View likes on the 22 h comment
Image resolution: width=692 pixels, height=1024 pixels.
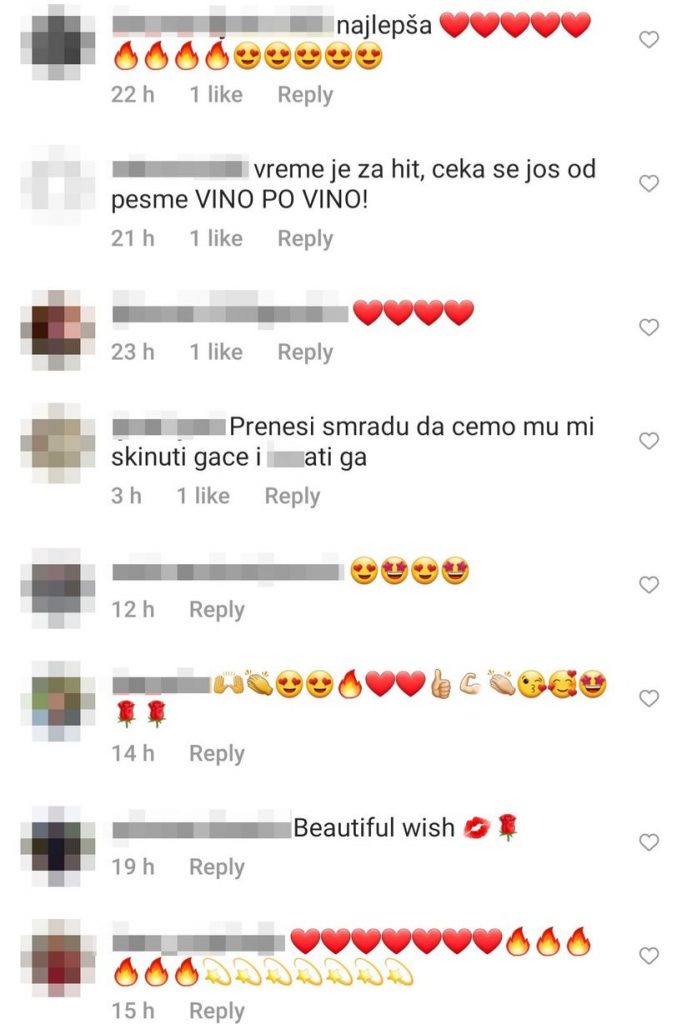pyautogui.click(x=216, y=95)
